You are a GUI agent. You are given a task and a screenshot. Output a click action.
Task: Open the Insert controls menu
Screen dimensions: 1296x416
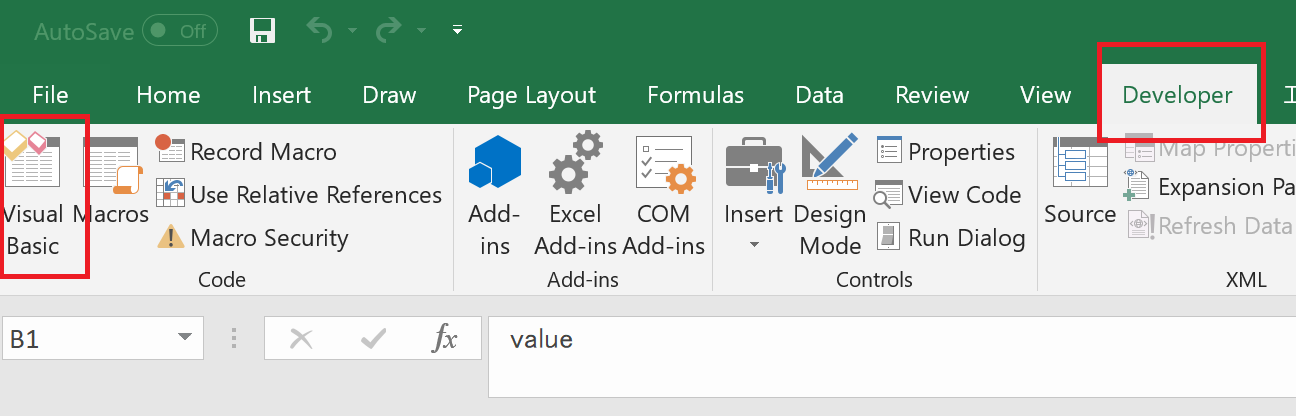[753, 195]
